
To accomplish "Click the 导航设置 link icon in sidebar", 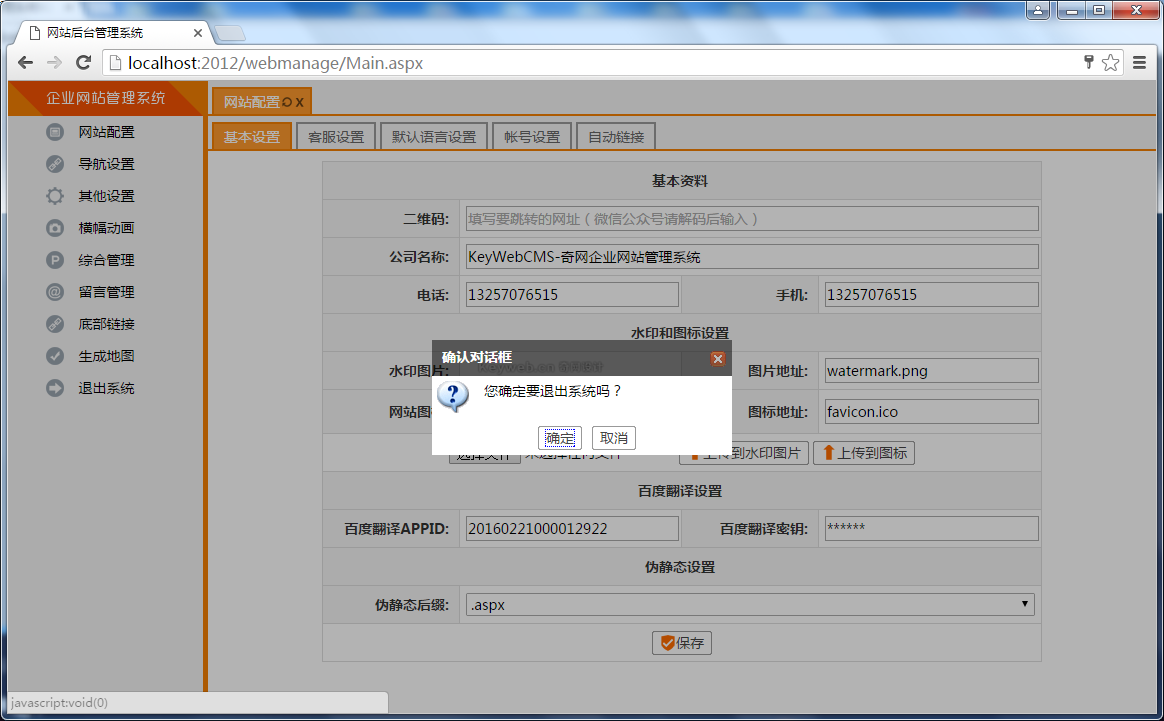I will click(55, 164).
